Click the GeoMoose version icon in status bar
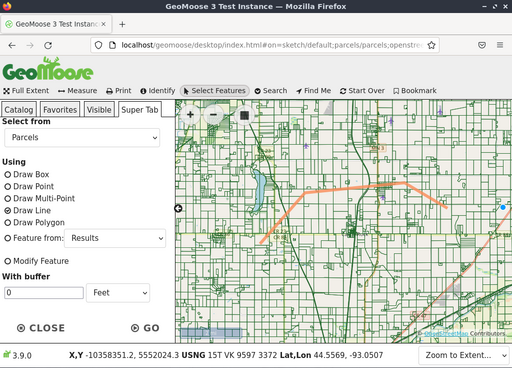 coord(7,355)
